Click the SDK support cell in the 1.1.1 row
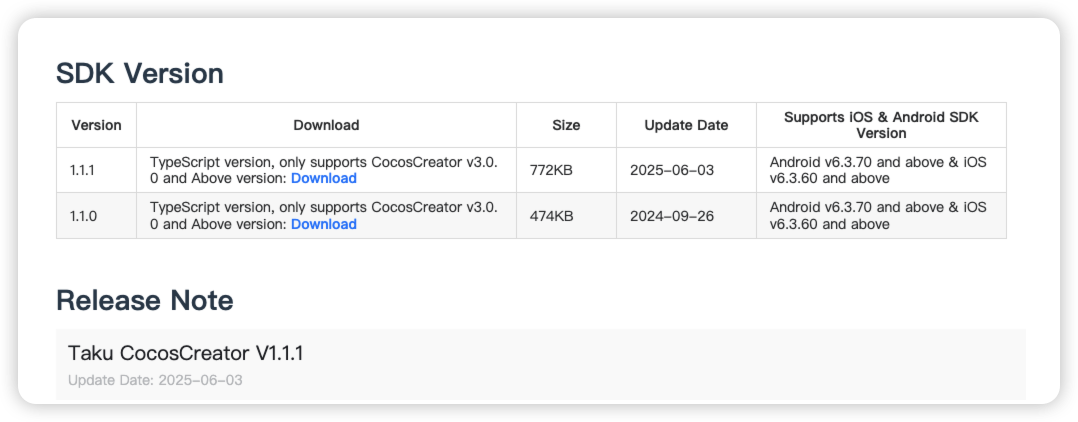The width and height of the screenshot is (1078, 422). (x=881, y=170)
